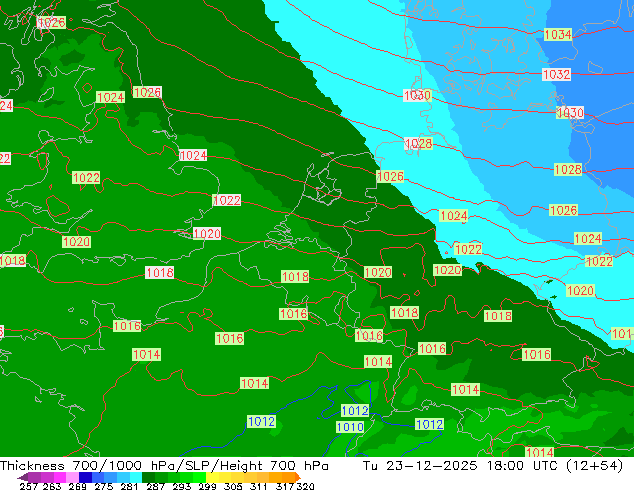Pick the light pink legend swatch

(x=72, y=477)
